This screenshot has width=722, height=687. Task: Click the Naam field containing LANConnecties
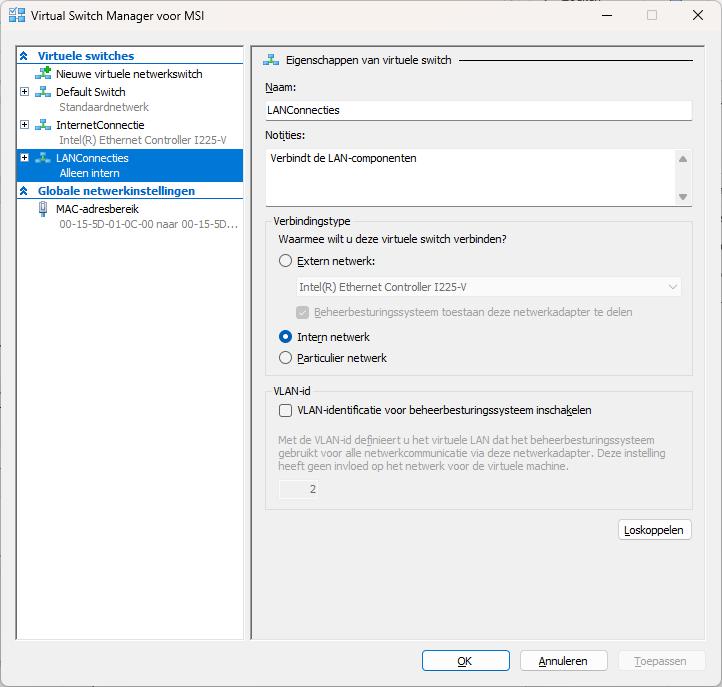pos(478,111)
